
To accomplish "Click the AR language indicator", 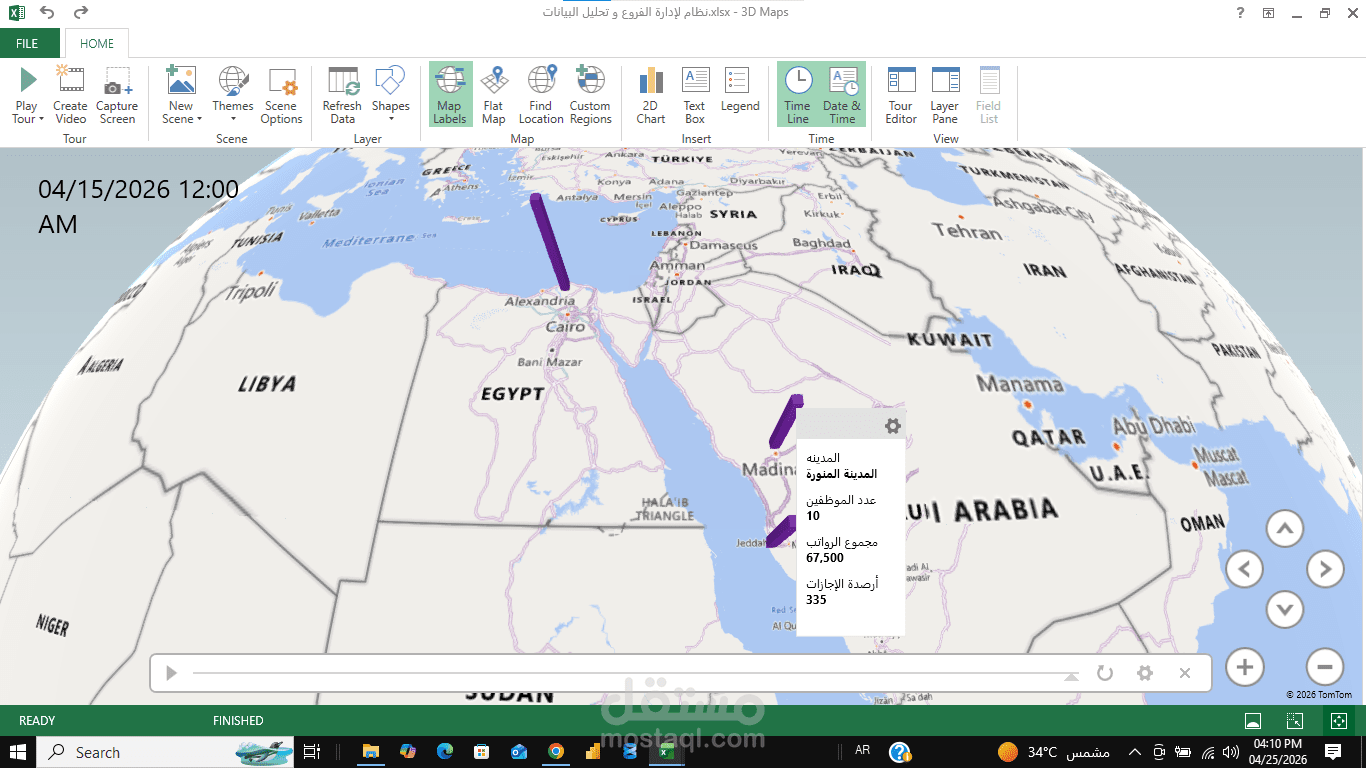I will click(x=862, y=751).
